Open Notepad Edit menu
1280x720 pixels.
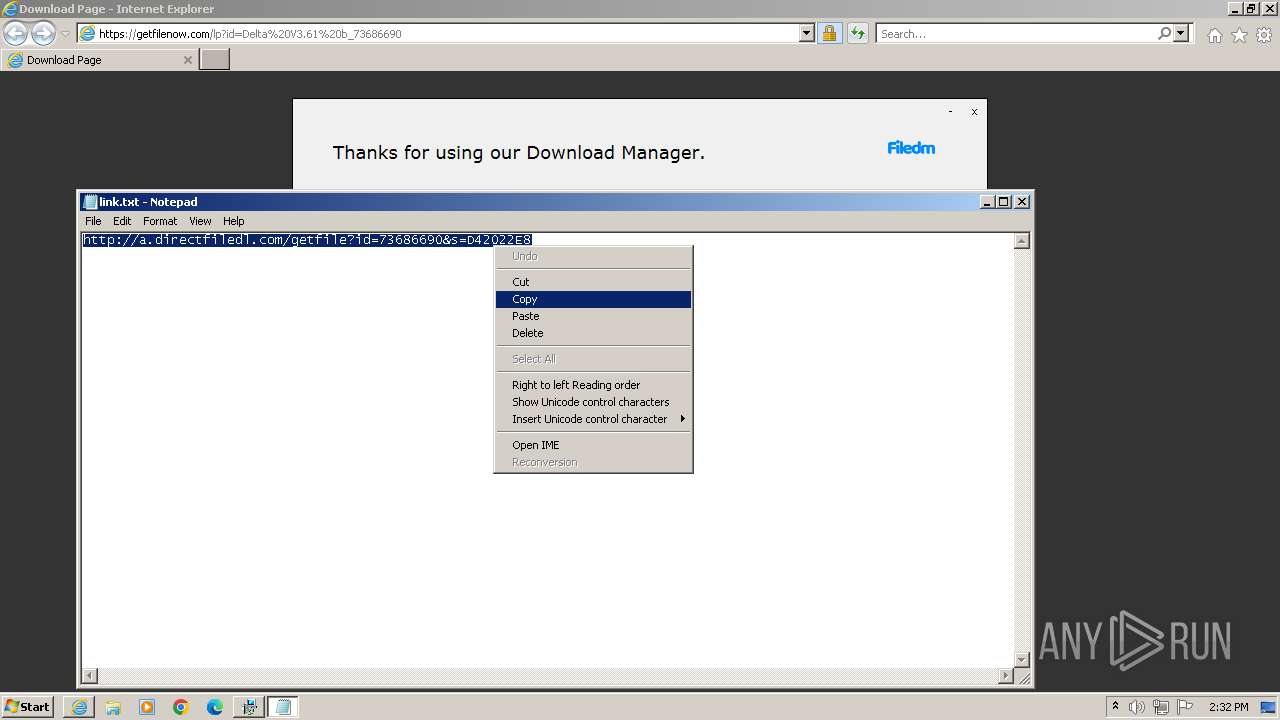(x=122, y=221)
